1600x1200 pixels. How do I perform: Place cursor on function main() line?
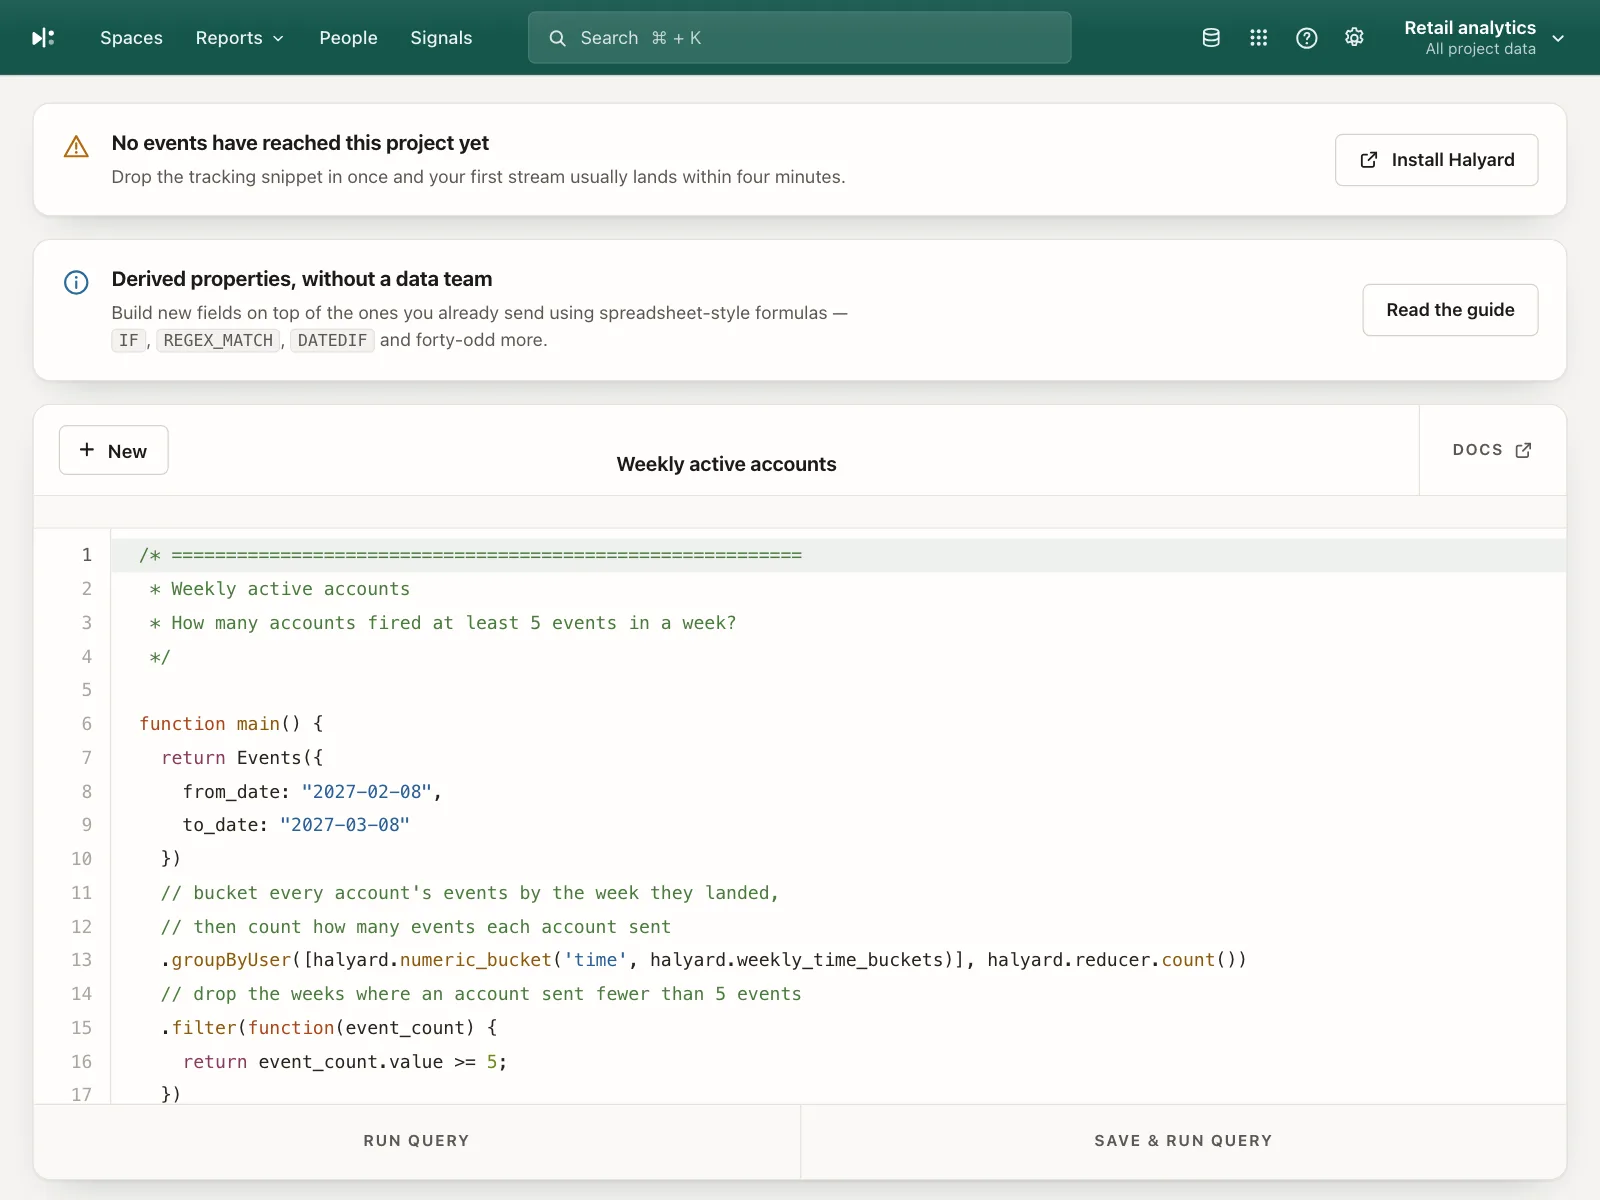231,724
